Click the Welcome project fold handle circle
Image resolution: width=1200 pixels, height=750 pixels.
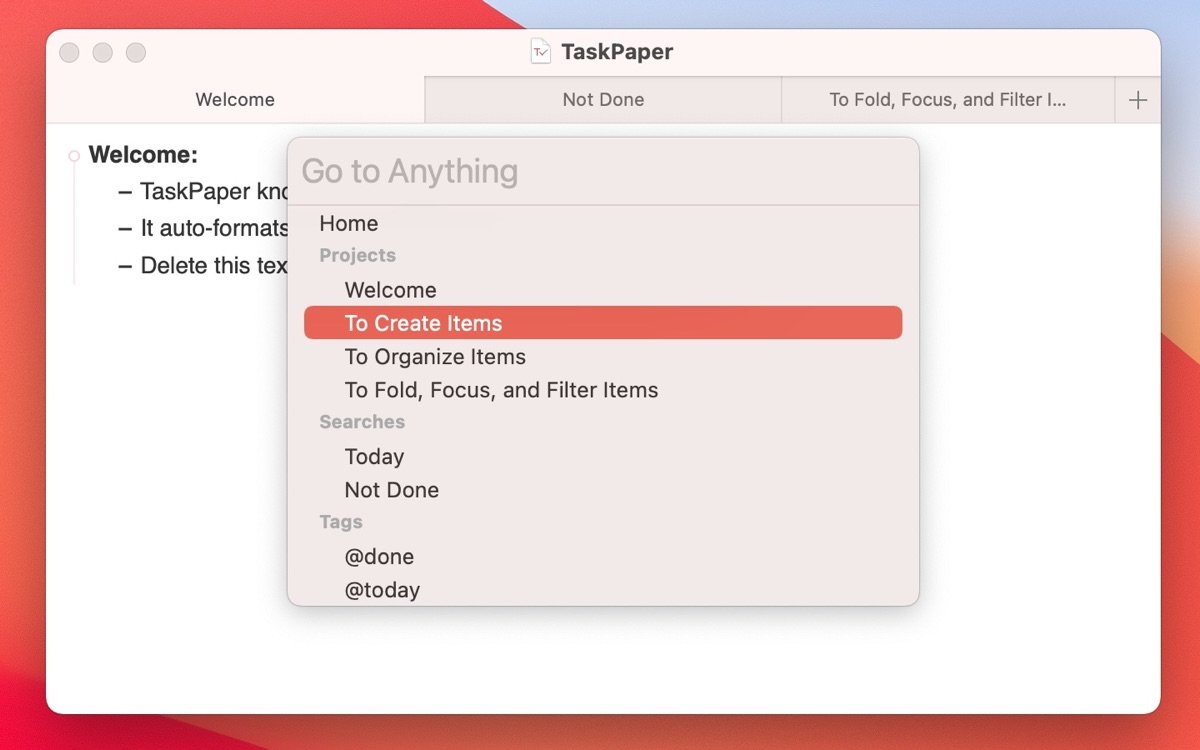pyautogui.click(x=74, y=156)
